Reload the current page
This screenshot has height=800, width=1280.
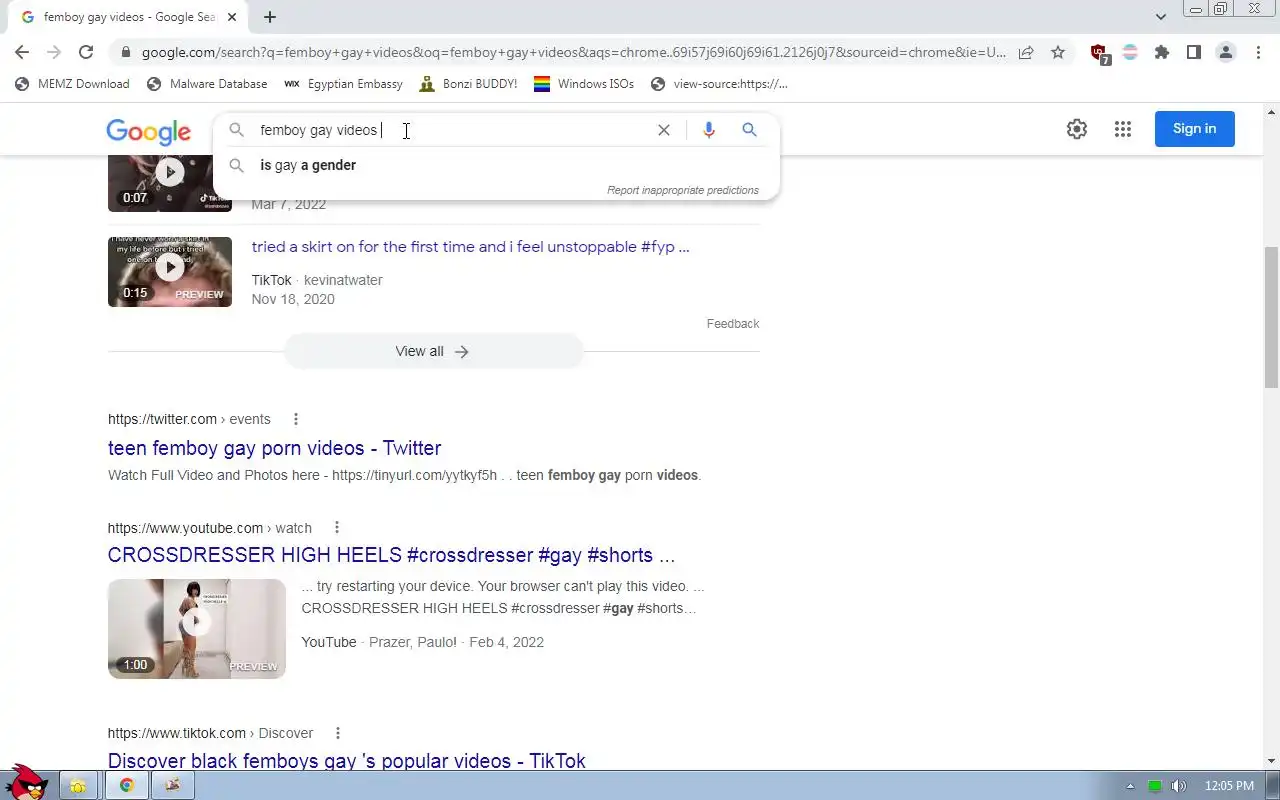click(86, 53)
